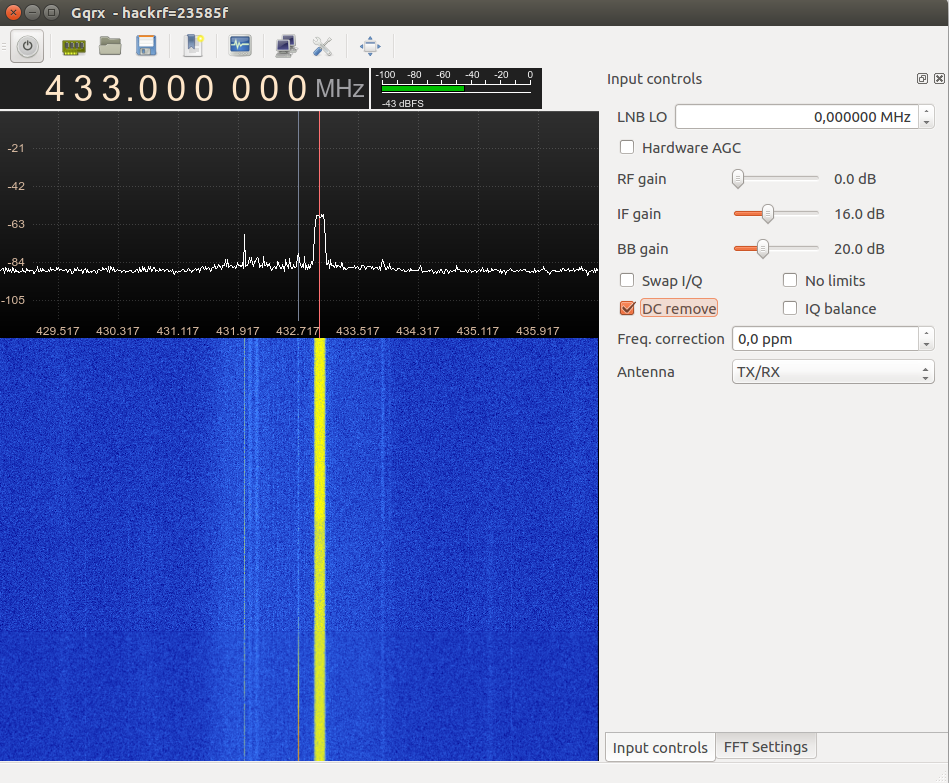Float the Input controls panel
The image size is (949, 783).
click(x=921, y=78)
